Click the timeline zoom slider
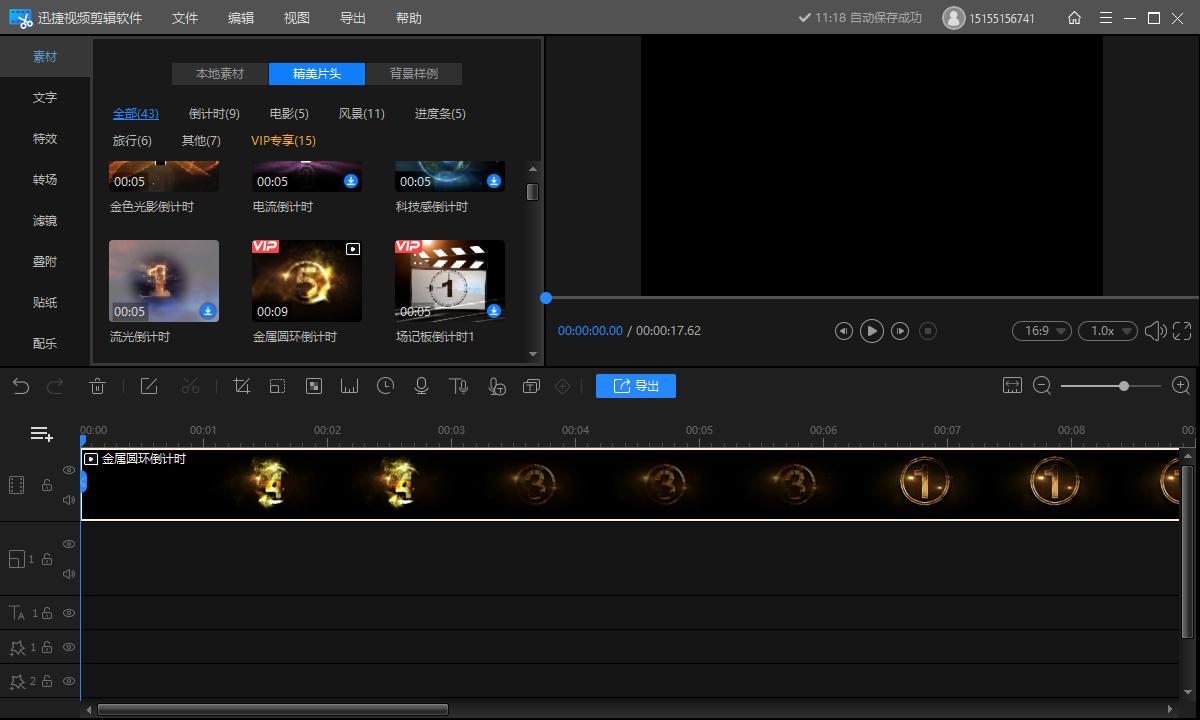 point(1124,385)
